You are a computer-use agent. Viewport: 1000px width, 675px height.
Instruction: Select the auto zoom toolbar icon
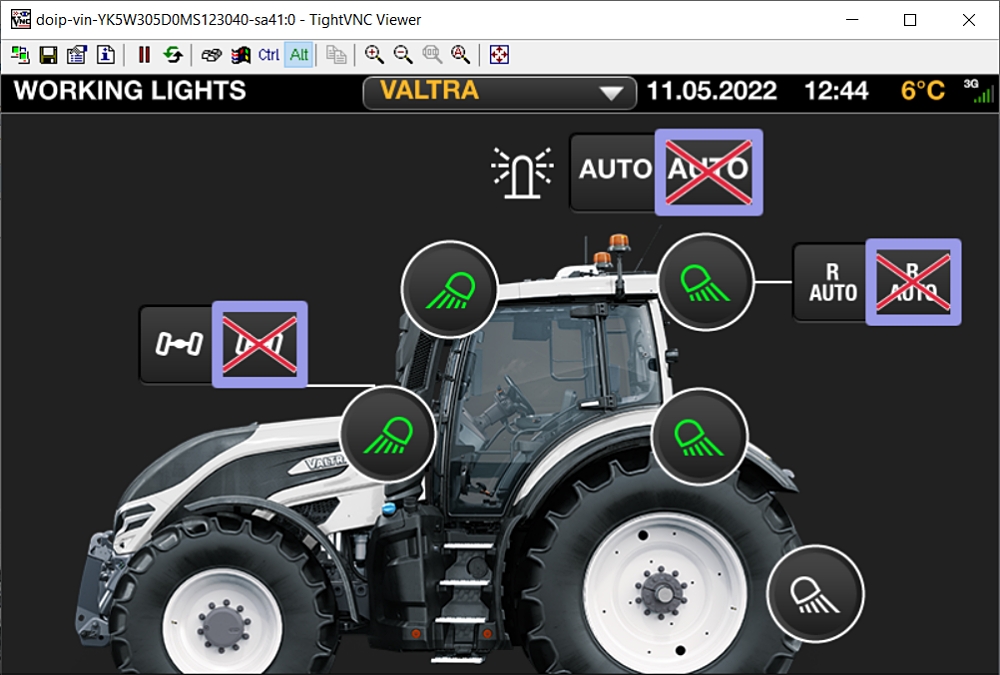pyautogui.click(x=460, y=55)
